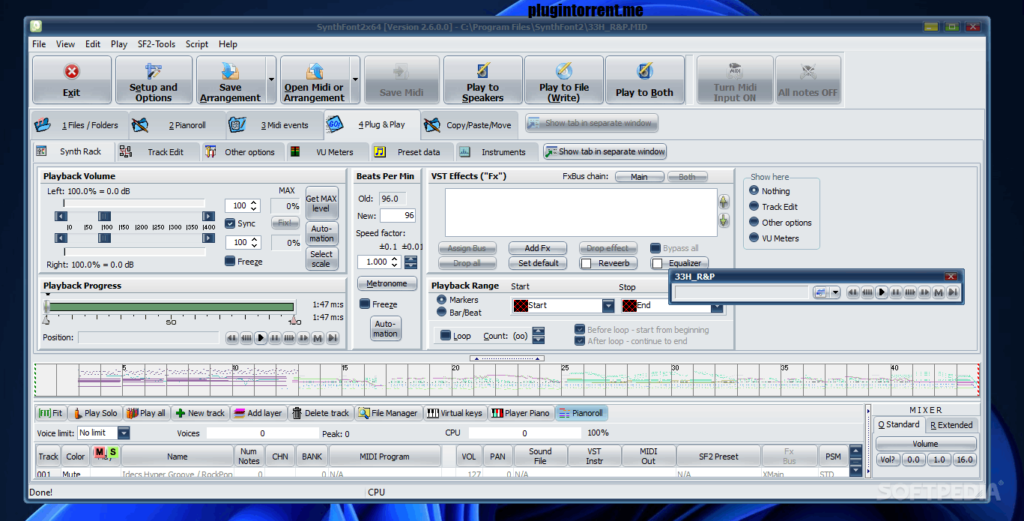Switch to 1 Files / Folders tab

pos(78,125)
